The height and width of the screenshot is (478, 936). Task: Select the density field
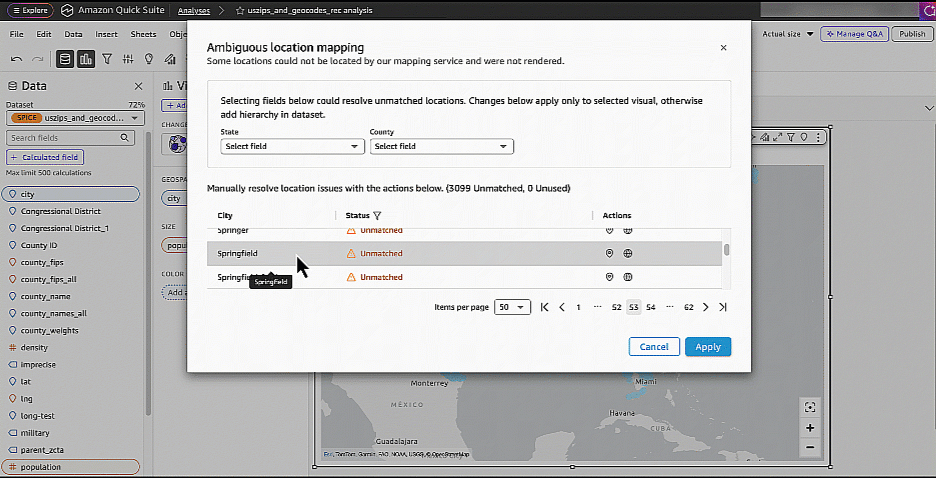point(34,347)
